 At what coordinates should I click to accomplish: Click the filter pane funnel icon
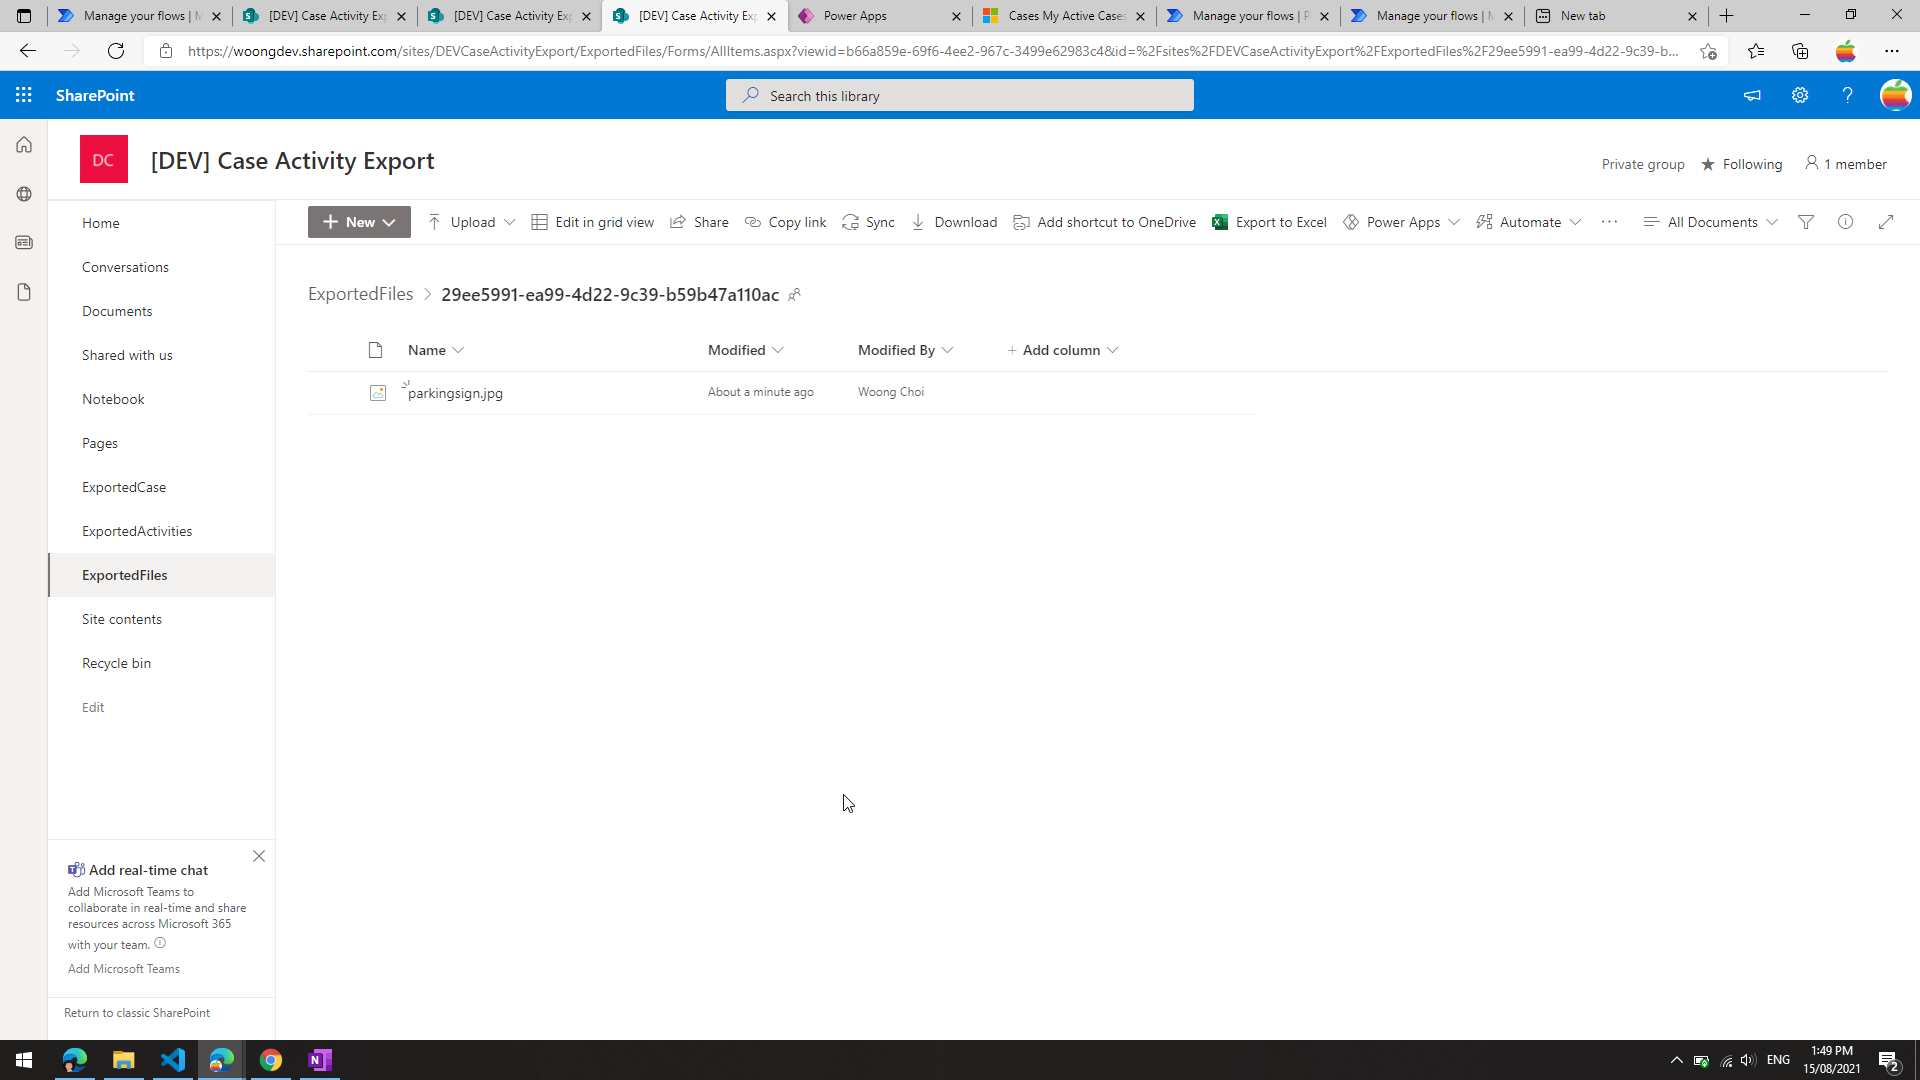(1806, 222)
